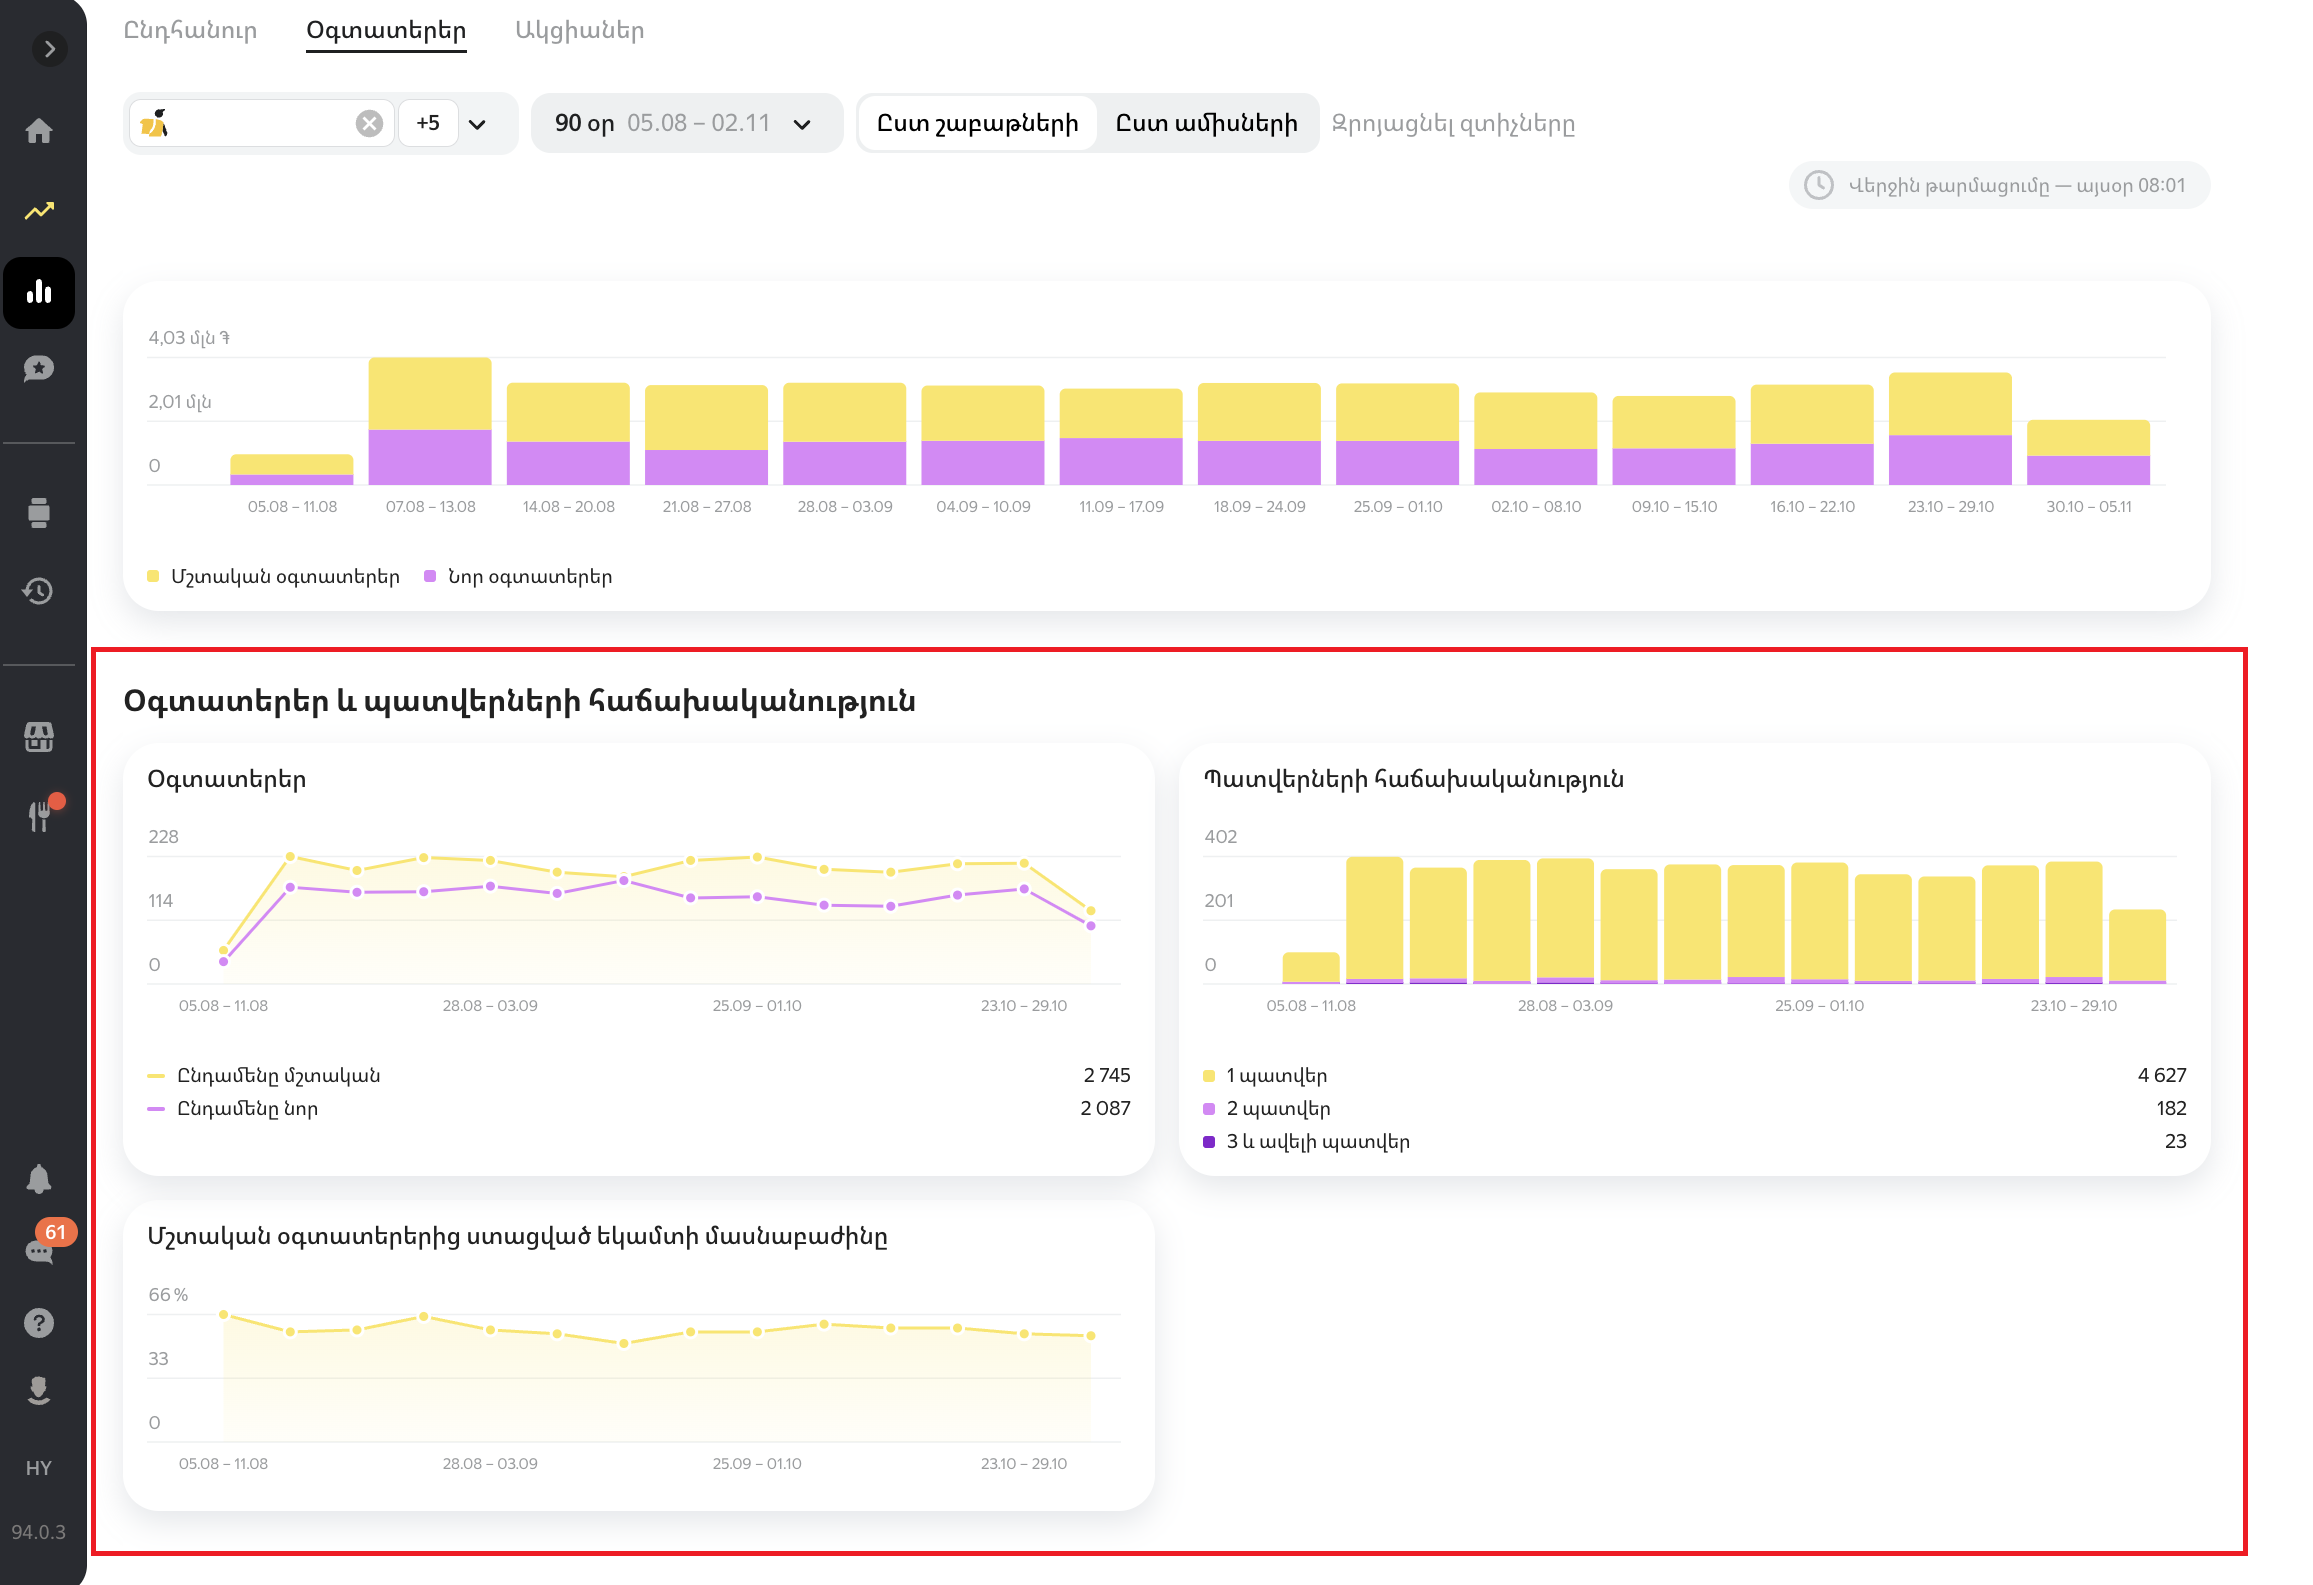The height and width of the screenshot is (1585, 2313).
Task: Expand the restaurant selector dropdown arrow
Action: coord(477,124)
